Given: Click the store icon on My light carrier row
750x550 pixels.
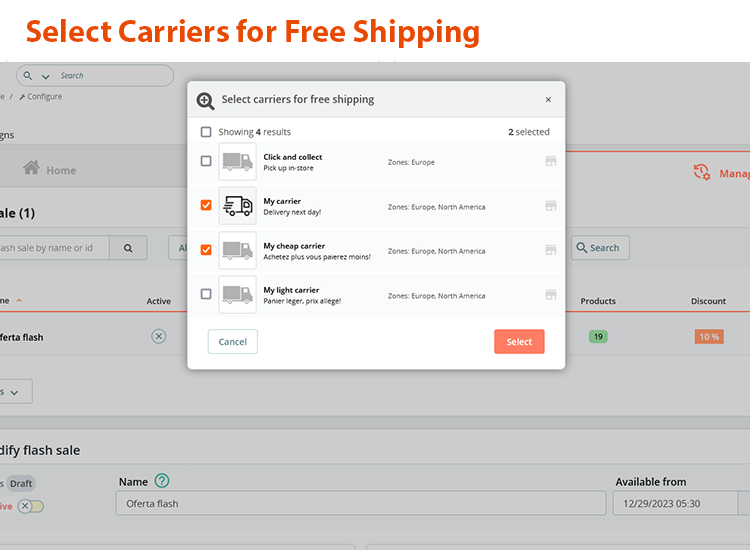Looking at the screenshot, I should tap(550, 295).
